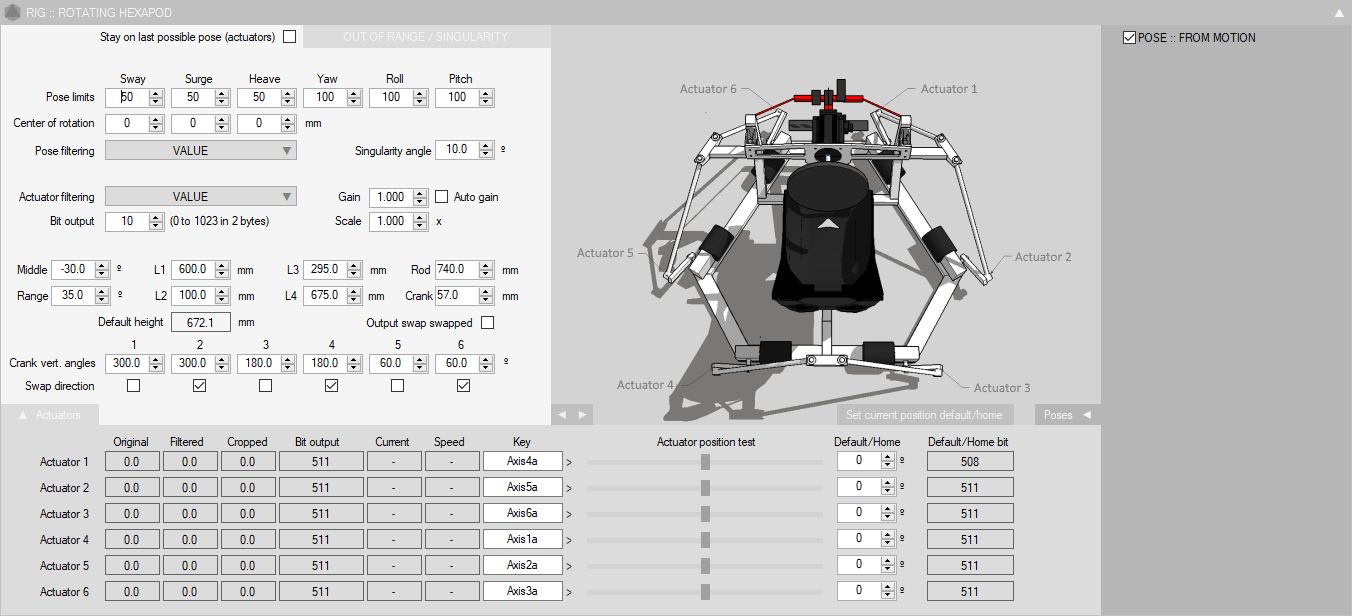Toggle the Auto gain checkbox
Screen dimensions: 1352x616
click(441, 197)
